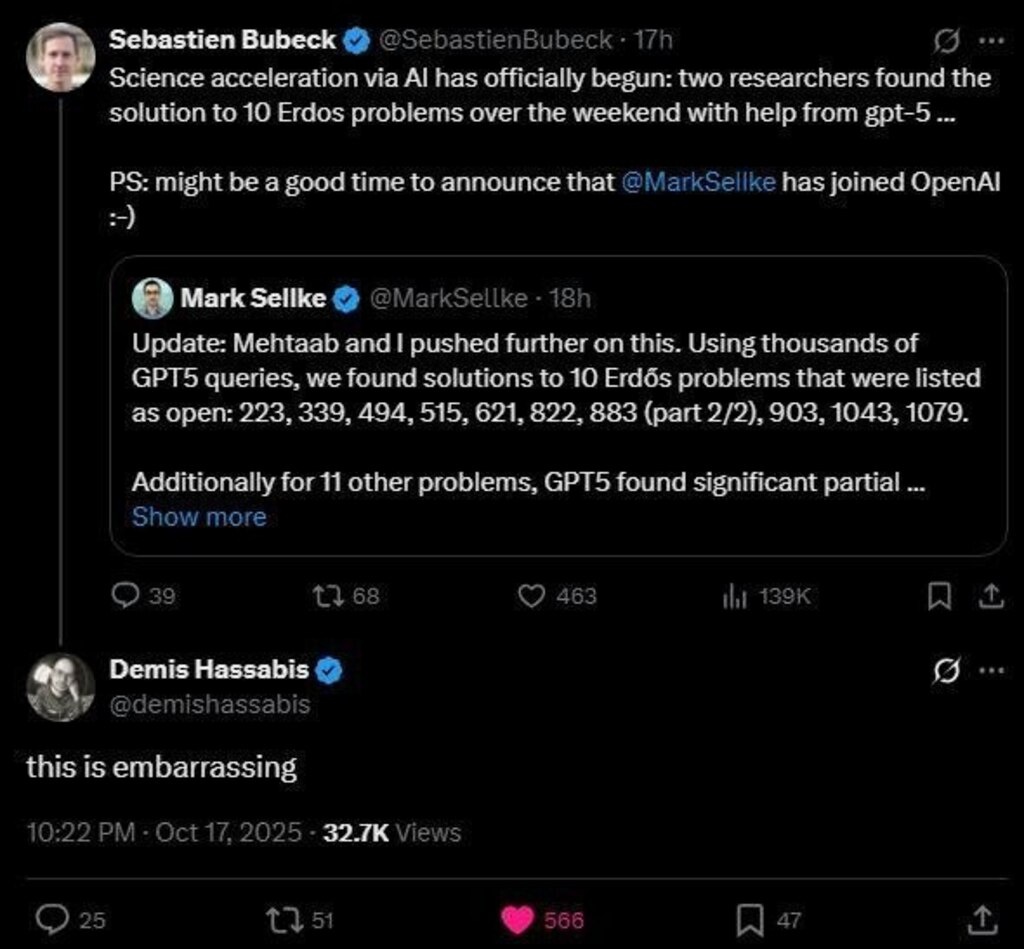This screenshot has height=949, width=1024.
Task: Open the @MarkSellke mention link
Action: (x=698, y=184)
